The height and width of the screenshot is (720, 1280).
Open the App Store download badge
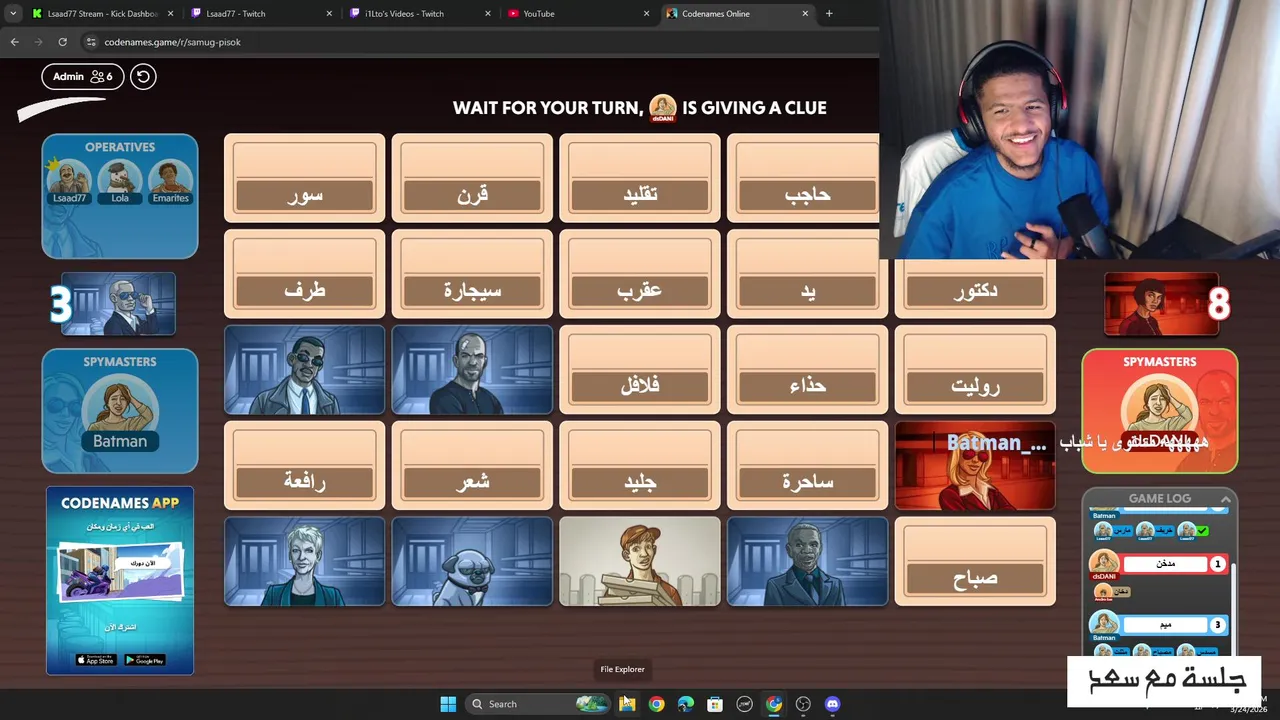96,660
